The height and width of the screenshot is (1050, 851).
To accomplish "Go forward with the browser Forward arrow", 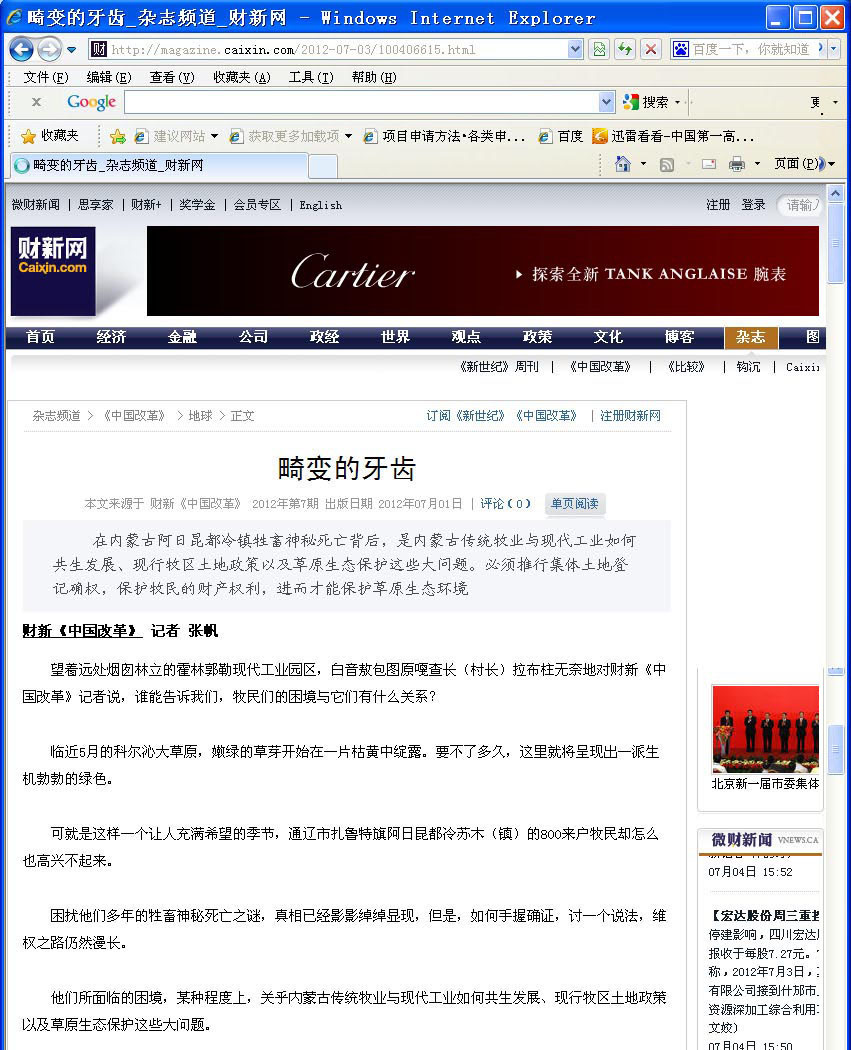I will [x=49, y=49].
